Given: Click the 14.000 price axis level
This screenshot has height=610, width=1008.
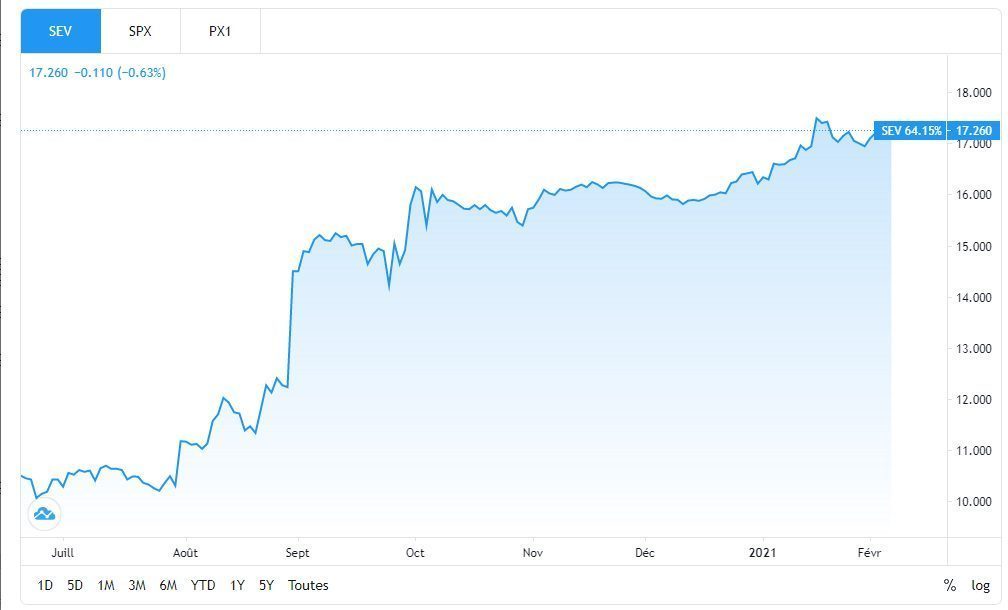Looking at the screenshot, I should (x=973, y=298).
